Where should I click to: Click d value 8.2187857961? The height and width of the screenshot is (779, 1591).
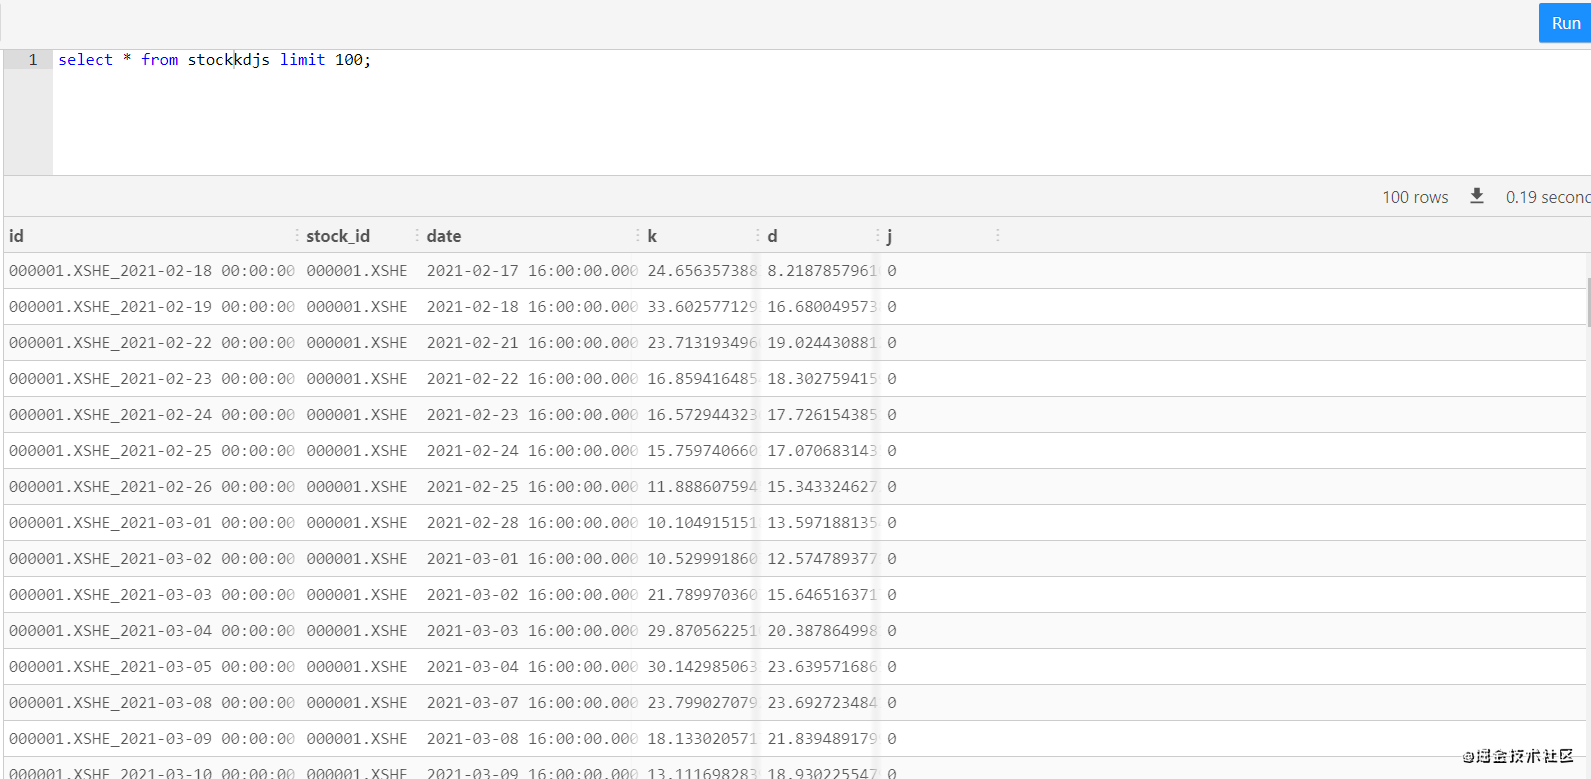click(x=822, y=271)
